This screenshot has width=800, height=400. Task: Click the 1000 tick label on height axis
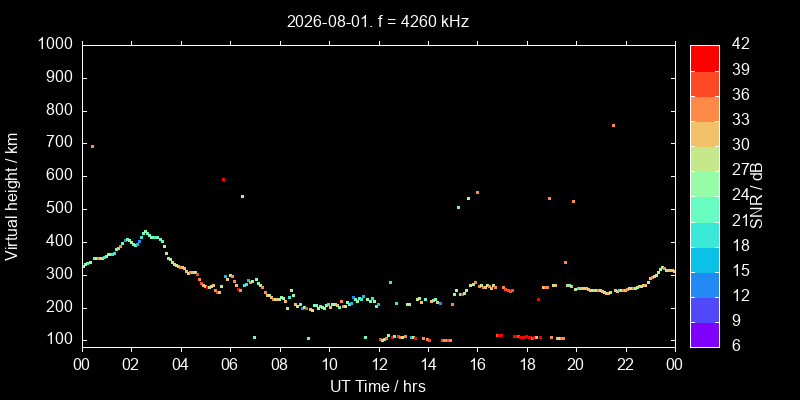click(x=57, y=45)
